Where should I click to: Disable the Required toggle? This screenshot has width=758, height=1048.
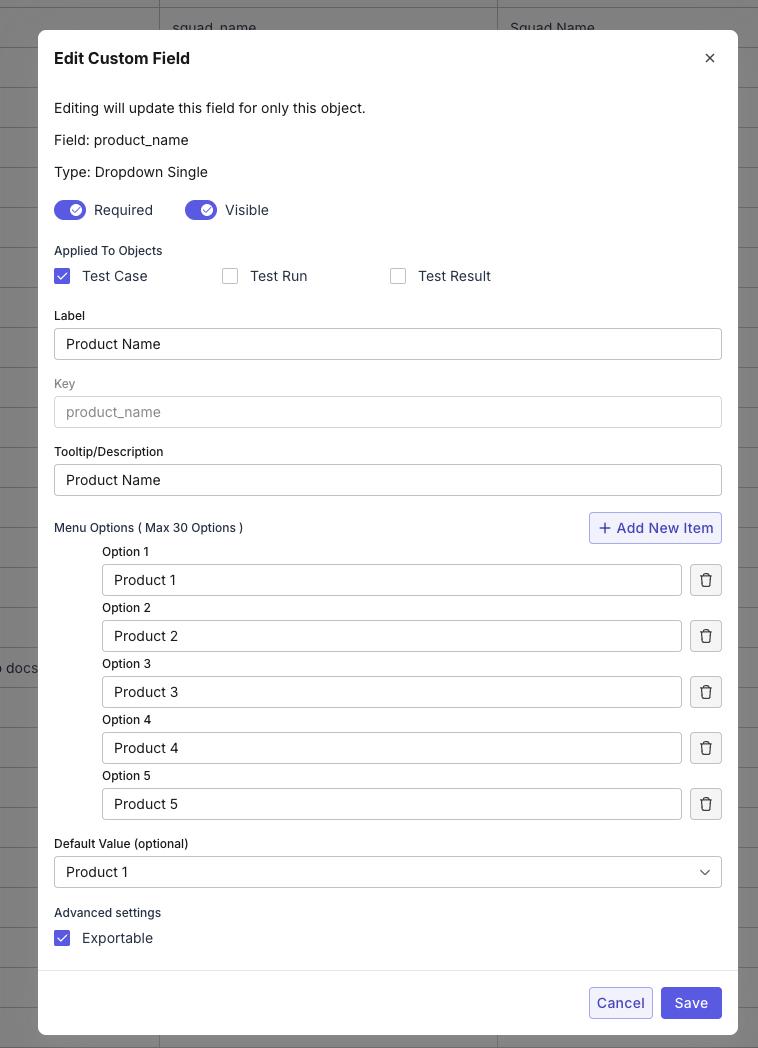(70, 210)
